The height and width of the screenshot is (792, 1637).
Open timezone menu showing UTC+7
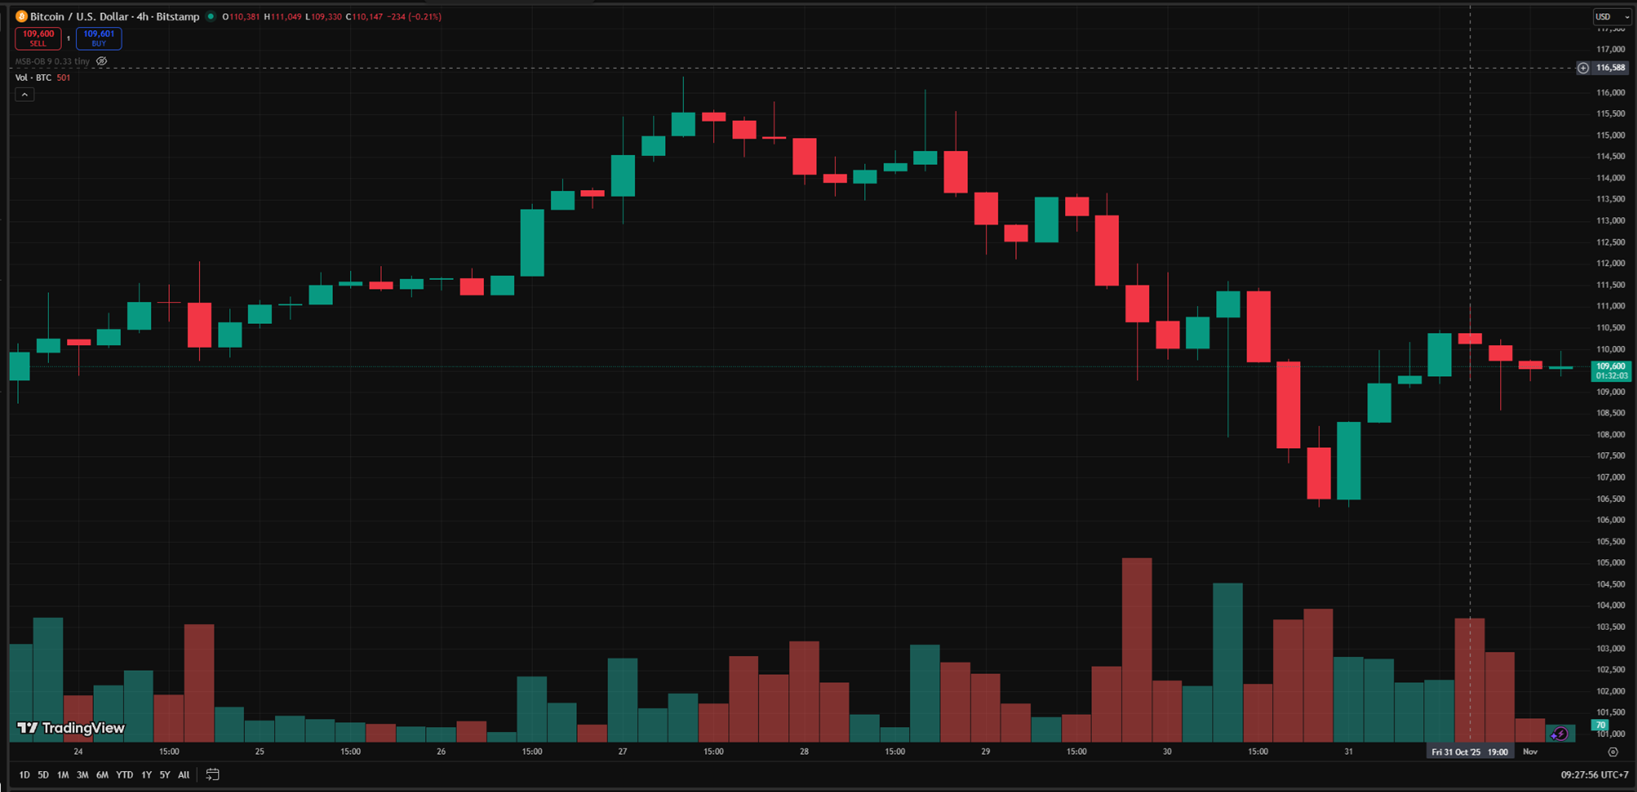[1595, 775]
